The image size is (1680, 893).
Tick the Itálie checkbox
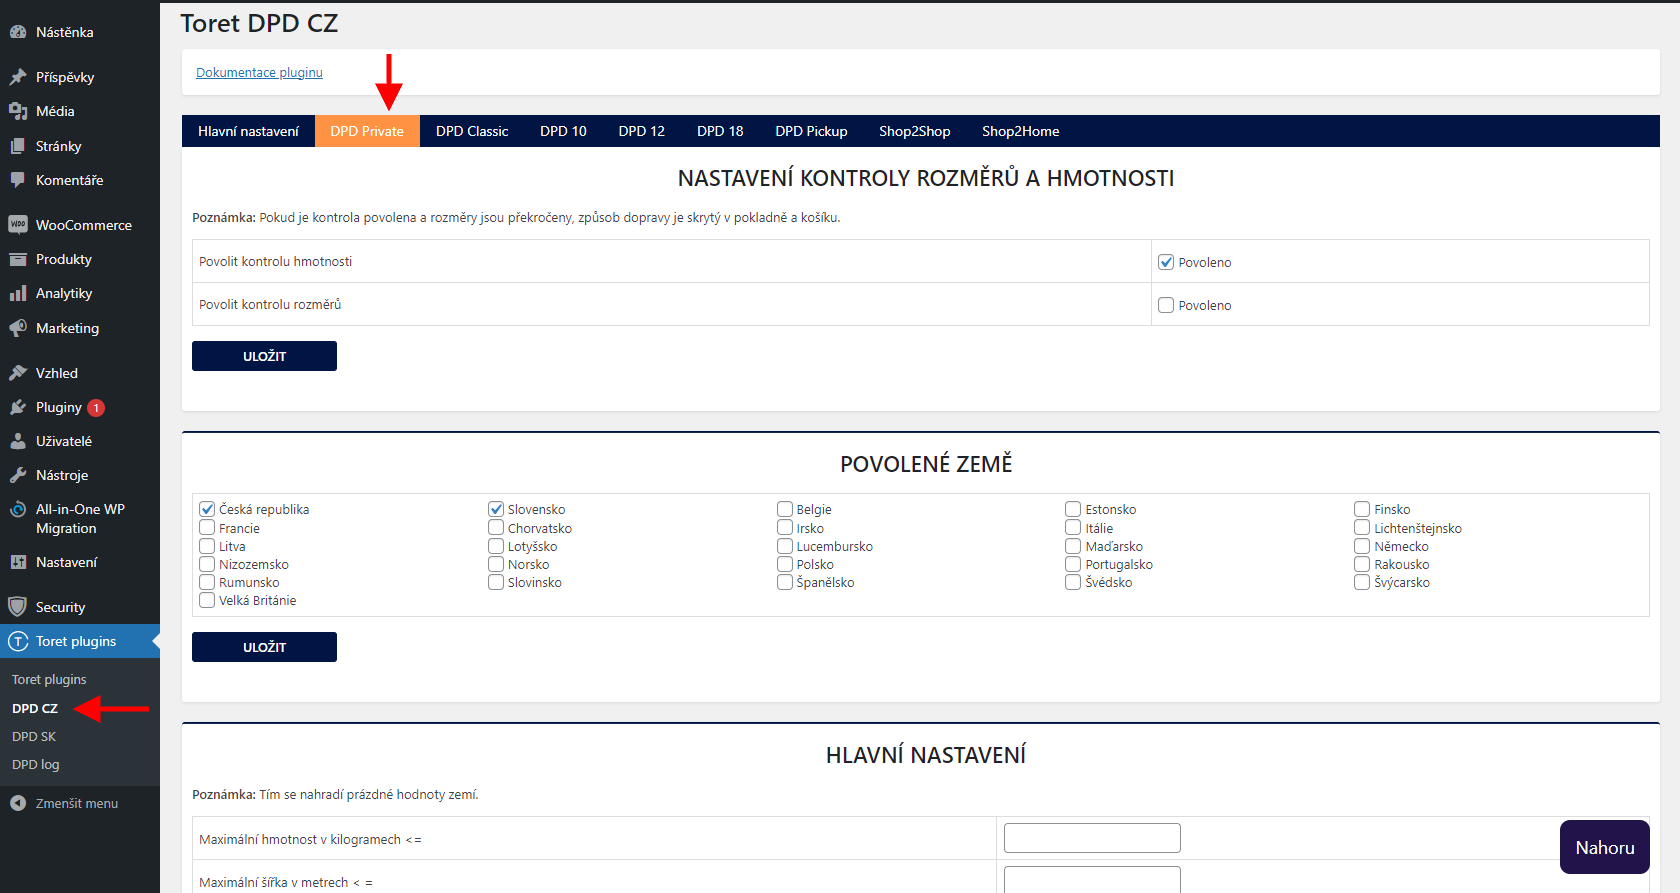coord(1073,527)
